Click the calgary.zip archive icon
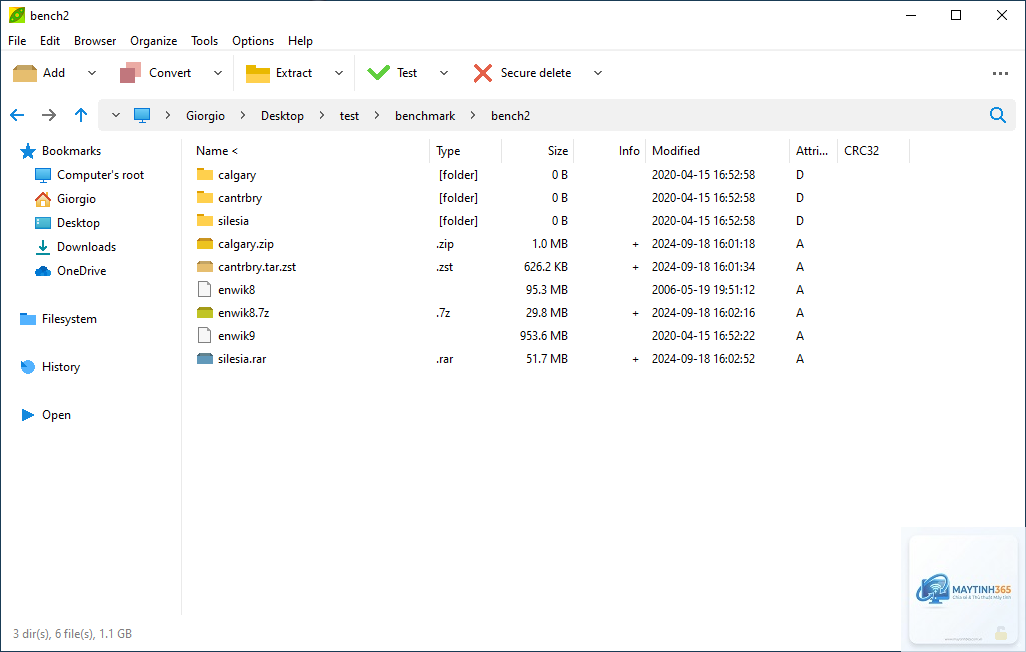This screenshot has width=1026, height=652. pos(205,244)
